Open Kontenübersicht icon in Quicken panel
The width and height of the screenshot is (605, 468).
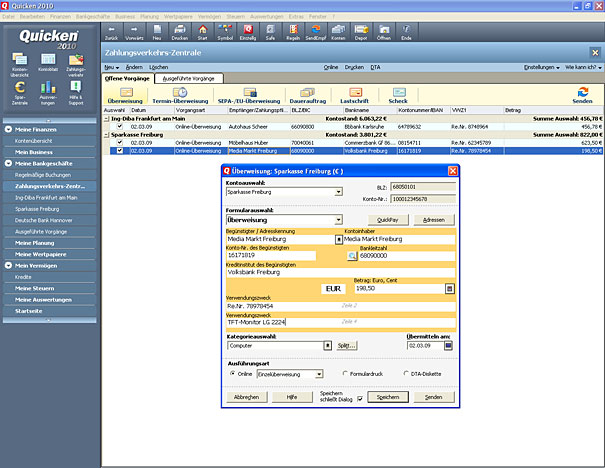18,59
